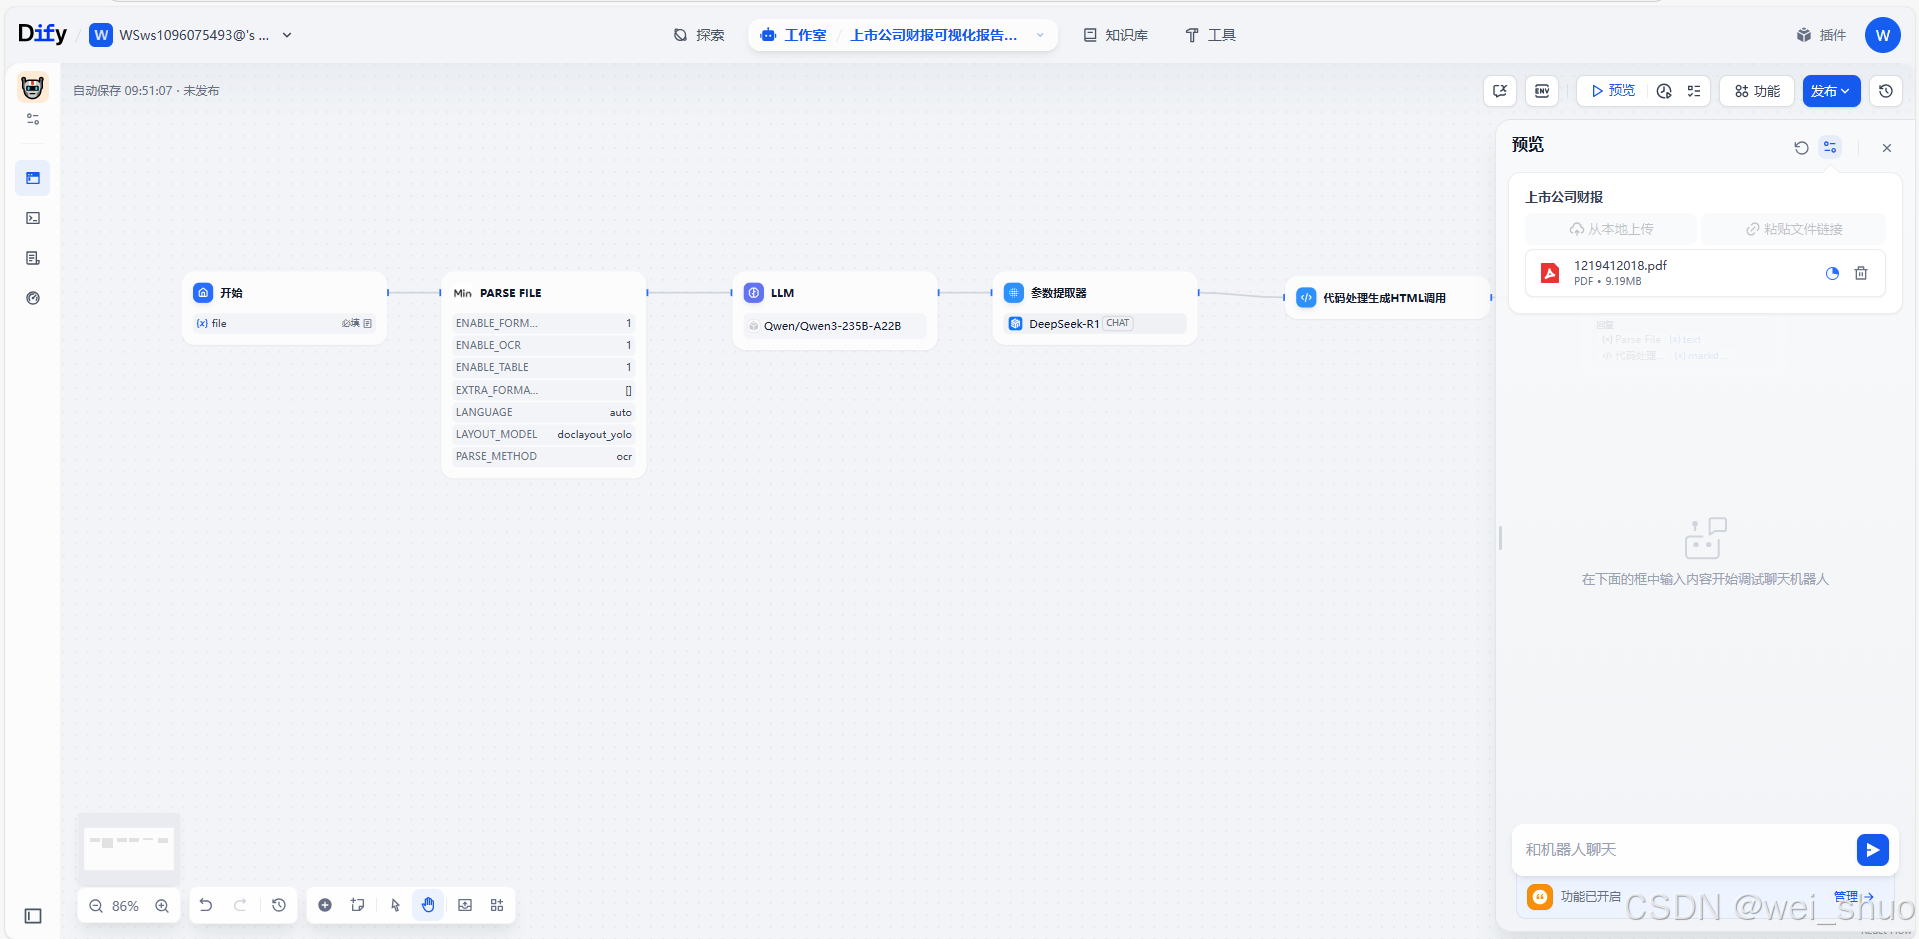Click the file variable in Start node
The image size is (1919, 939).
[285, 323]
